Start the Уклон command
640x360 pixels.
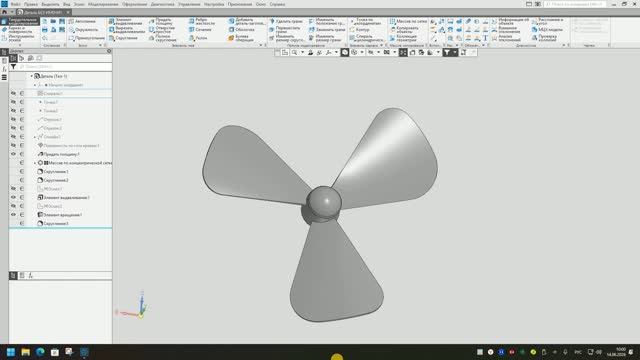(x=198, y=38)
